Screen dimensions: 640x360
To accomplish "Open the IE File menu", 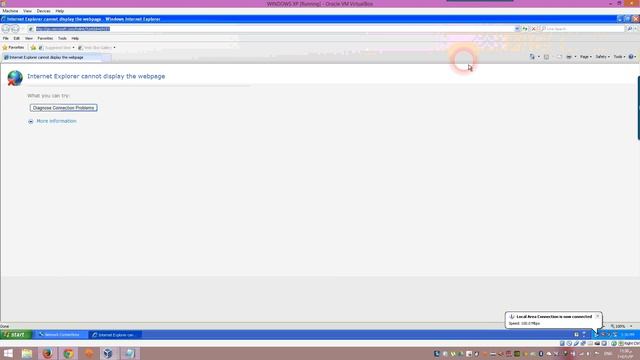I will pos(6,38).
